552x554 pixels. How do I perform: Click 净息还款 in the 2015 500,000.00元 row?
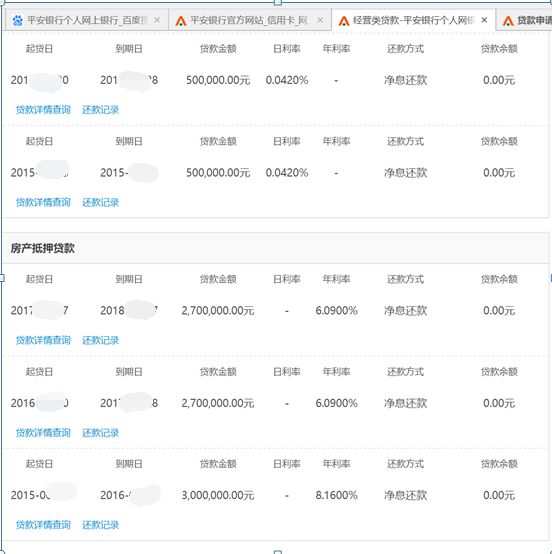[x=406, y=173]
